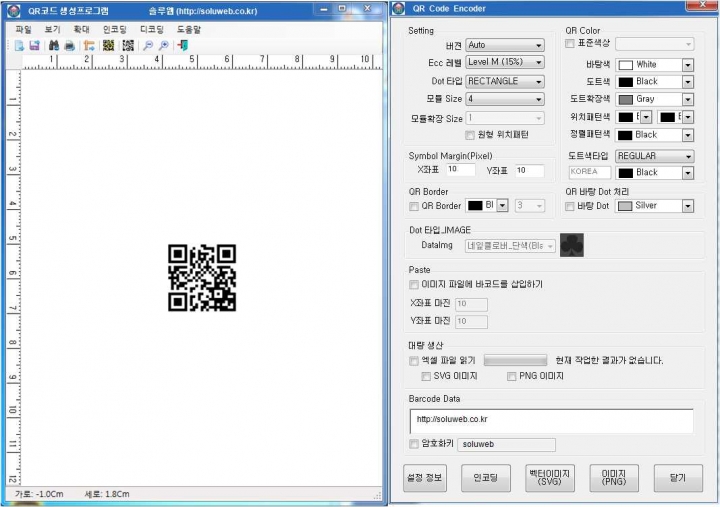Click the clover dot image preview
Image resolution: width=720 pixels, height=507 pixels.
point(572,245)
